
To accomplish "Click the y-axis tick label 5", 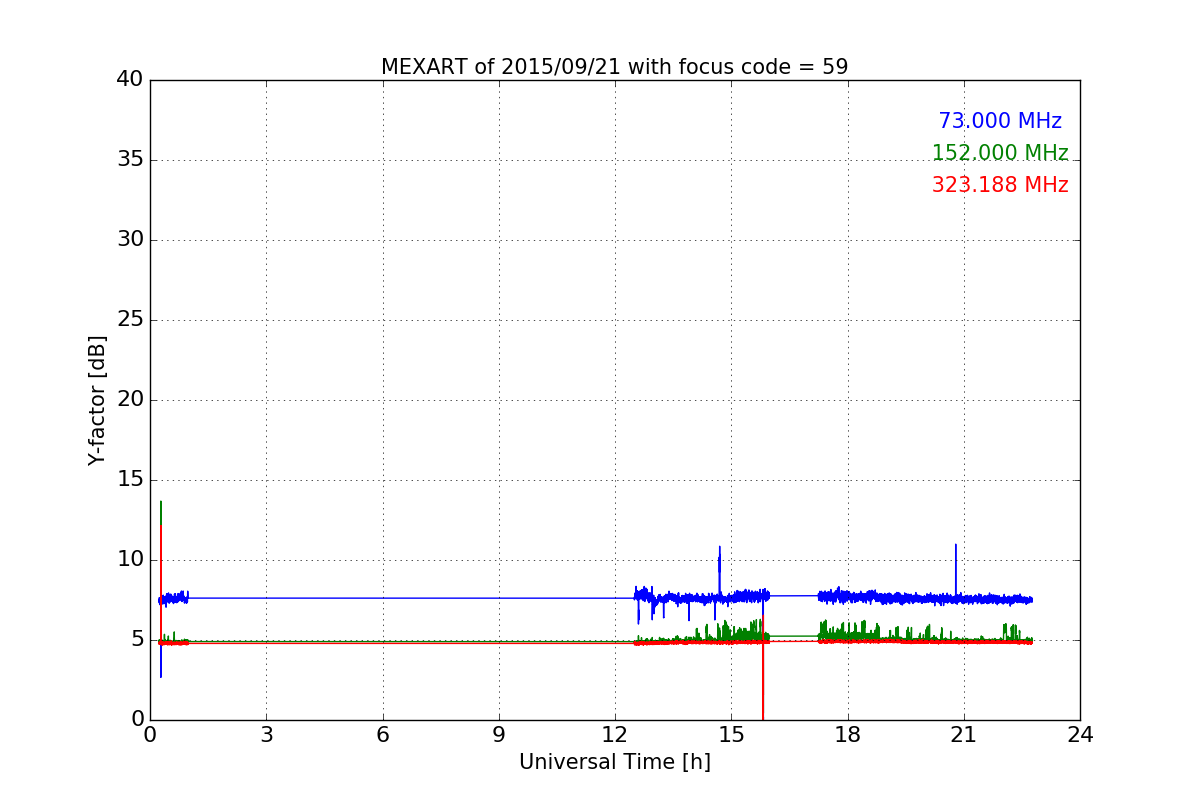I will (x=136, y=640).
